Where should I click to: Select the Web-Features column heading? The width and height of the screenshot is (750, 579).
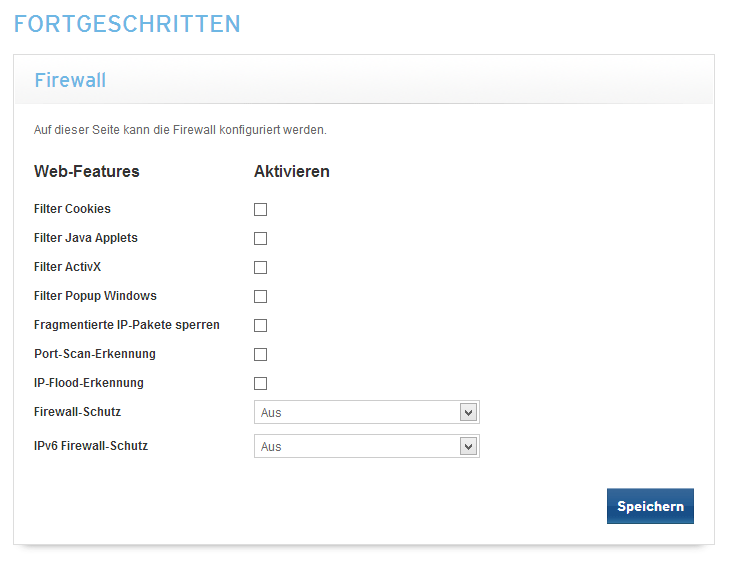pos(87,171)
